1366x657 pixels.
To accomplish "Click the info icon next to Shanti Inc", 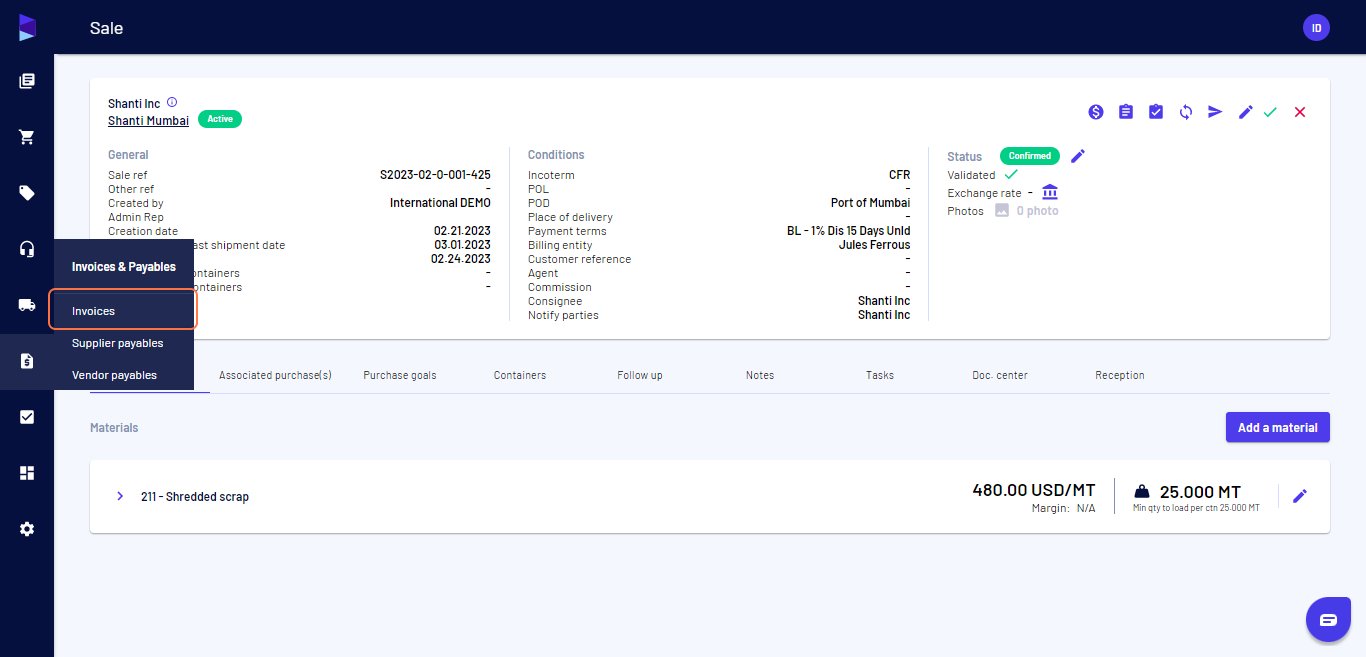I will [x=172, y=103].
